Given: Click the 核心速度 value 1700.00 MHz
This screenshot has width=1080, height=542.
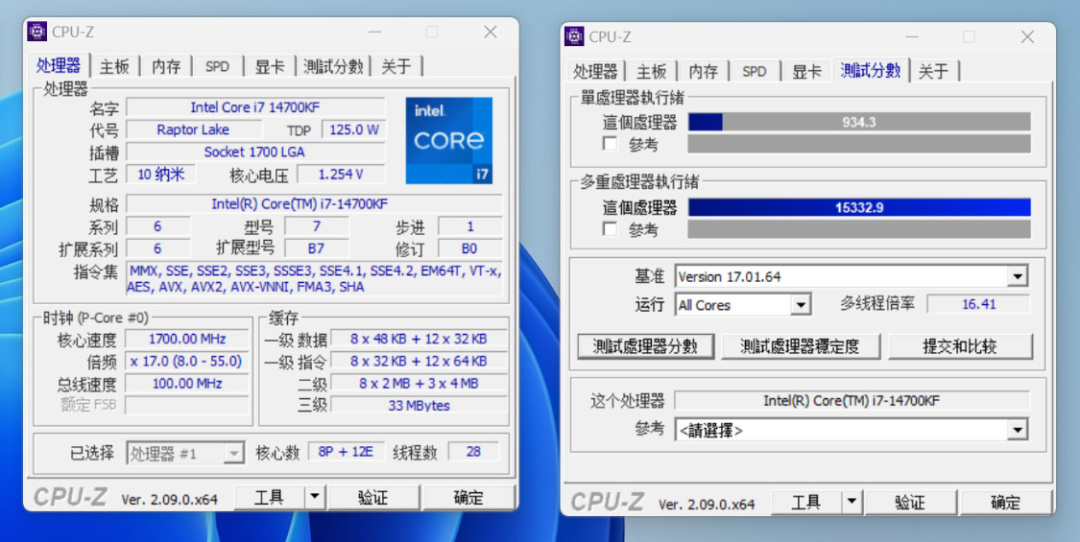Looking at the screenshot, I should pos(187,339).
